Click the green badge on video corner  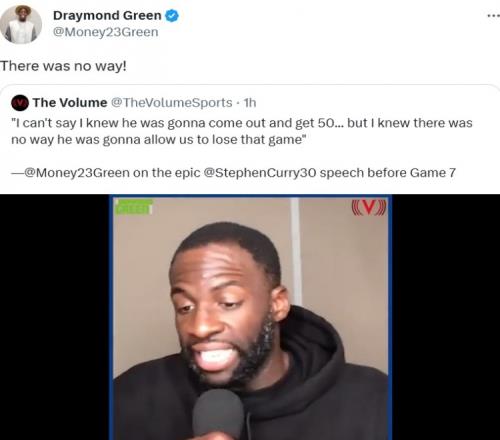[134, 207]
